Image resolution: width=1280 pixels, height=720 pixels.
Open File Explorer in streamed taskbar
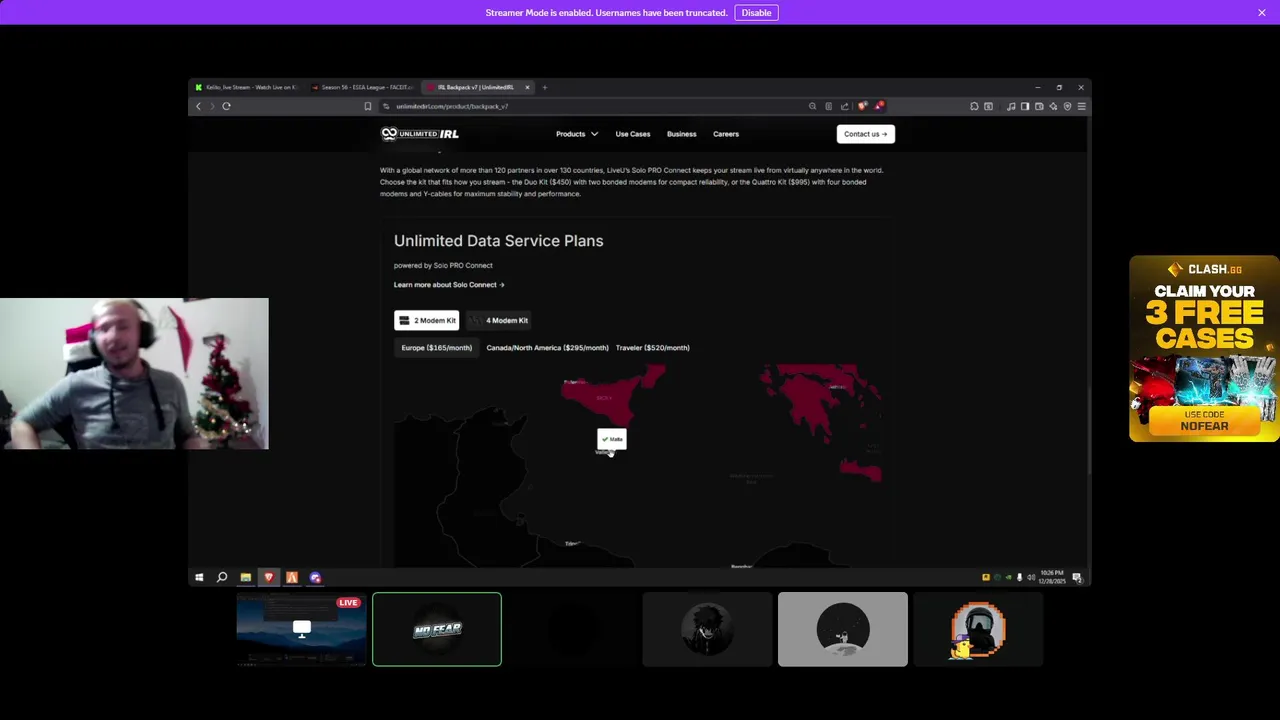click(x=245, y=577)
